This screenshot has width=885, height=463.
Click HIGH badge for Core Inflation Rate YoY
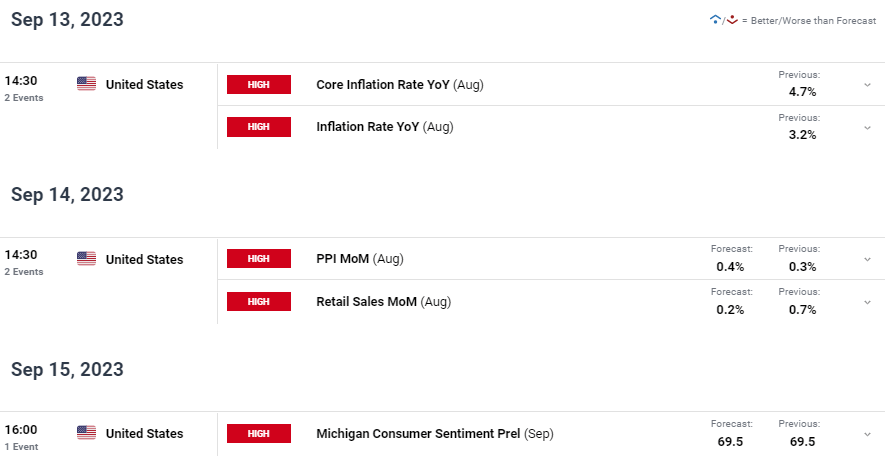(x=259, y=84)
